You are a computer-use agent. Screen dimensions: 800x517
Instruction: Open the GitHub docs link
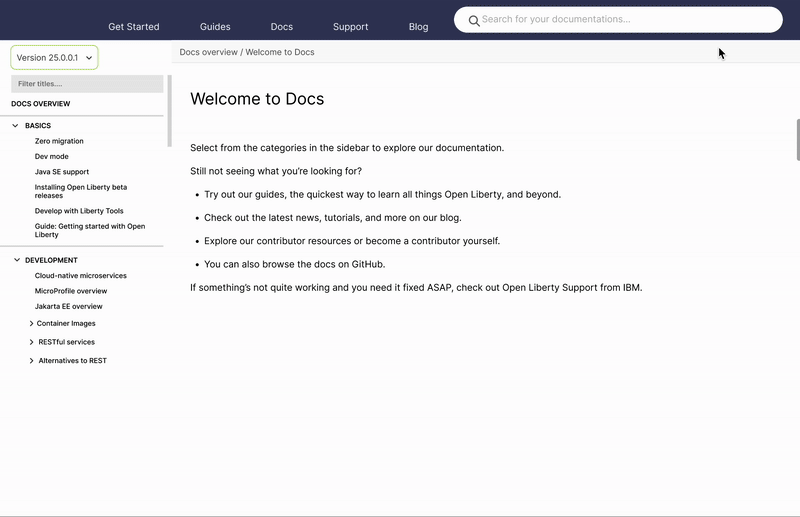pyautogui.click(x=367, y=264)
